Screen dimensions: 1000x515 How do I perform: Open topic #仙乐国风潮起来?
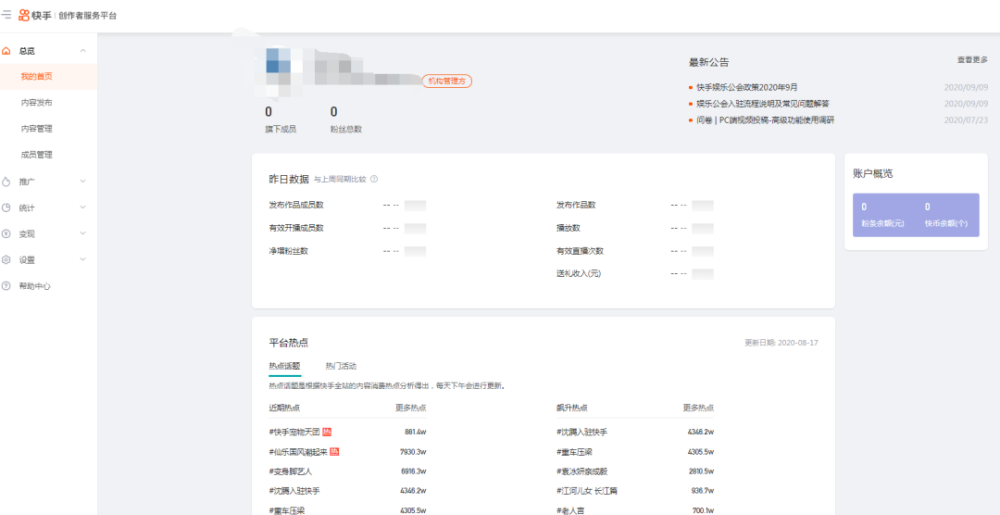[x=298, y=452]
